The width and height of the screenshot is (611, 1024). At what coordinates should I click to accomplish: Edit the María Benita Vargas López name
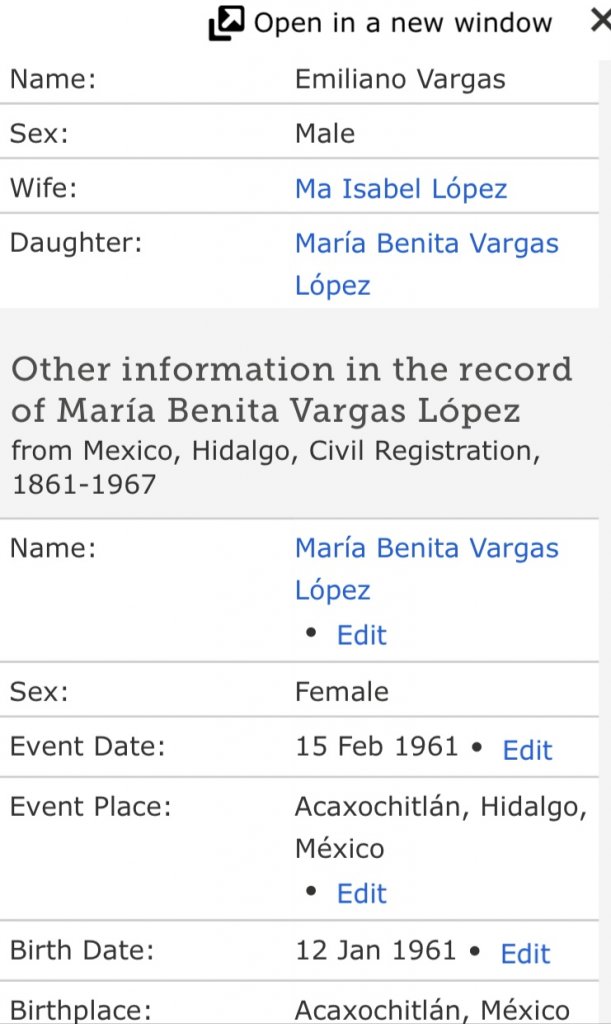pyautogui.click(x=361, y=635)
